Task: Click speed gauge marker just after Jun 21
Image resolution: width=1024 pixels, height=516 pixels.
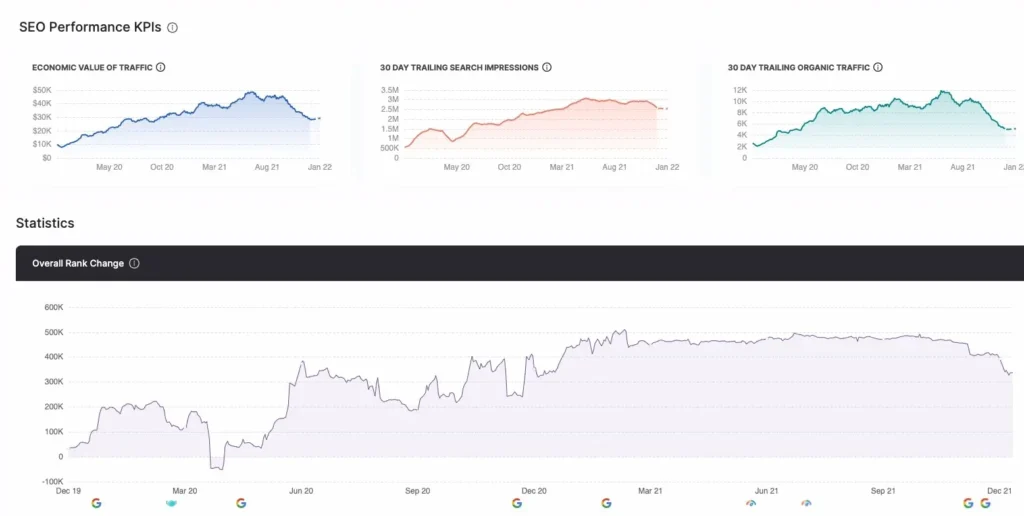Action: coord(806,503)
